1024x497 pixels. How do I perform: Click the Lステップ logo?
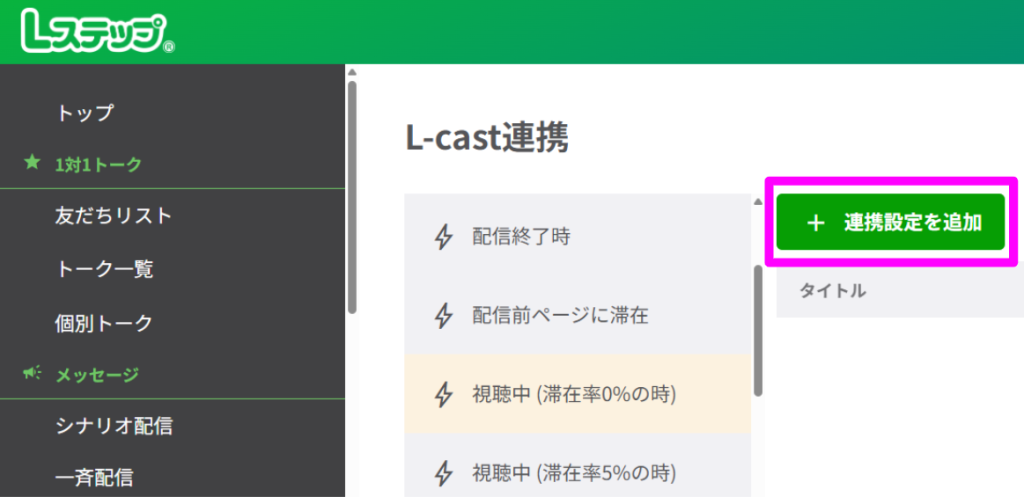[97, 32]
